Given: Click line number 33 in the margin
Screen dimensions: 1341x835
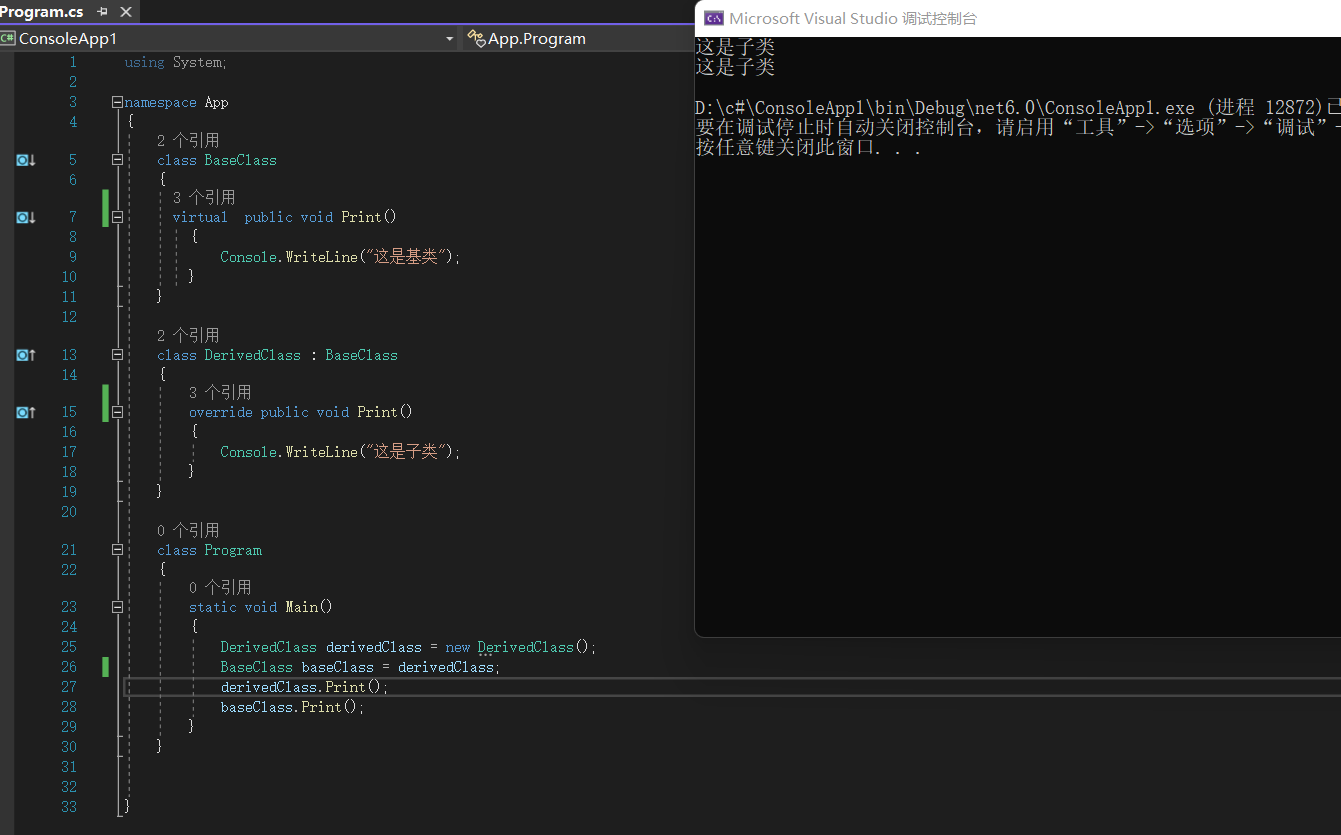Looking at the screenshot, I should click(68, 807).
